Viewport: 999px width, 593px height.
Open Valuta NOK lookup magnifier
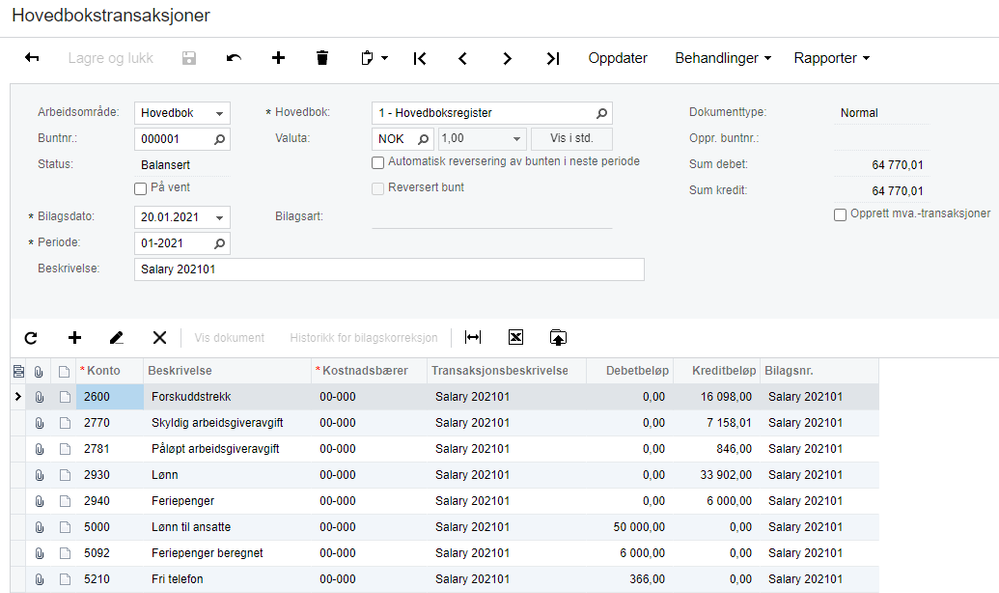click(x=423, y=139)
